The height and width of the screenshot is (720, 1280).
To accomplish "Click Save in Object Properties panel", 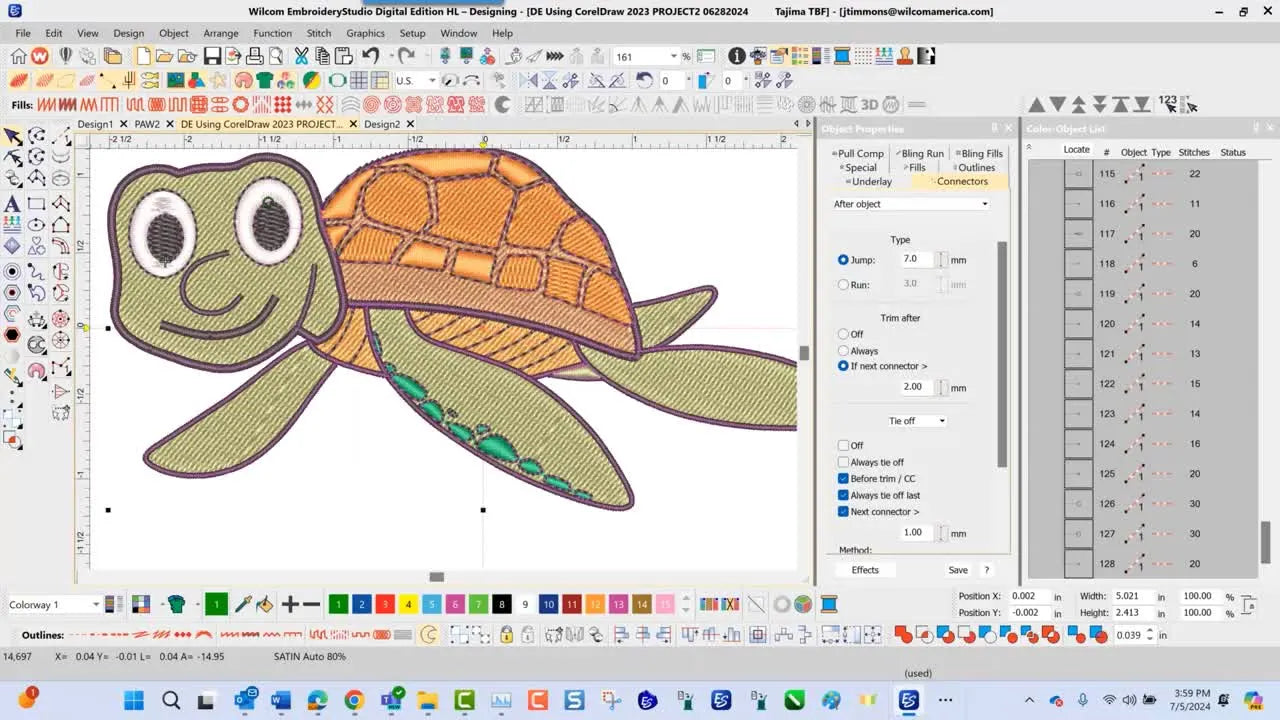I will [957, 570].
